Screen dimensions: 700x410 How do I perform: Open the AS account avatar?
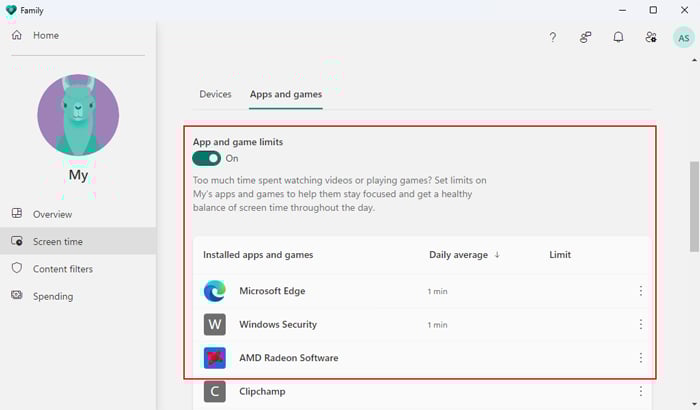click(x=683, y=37)
